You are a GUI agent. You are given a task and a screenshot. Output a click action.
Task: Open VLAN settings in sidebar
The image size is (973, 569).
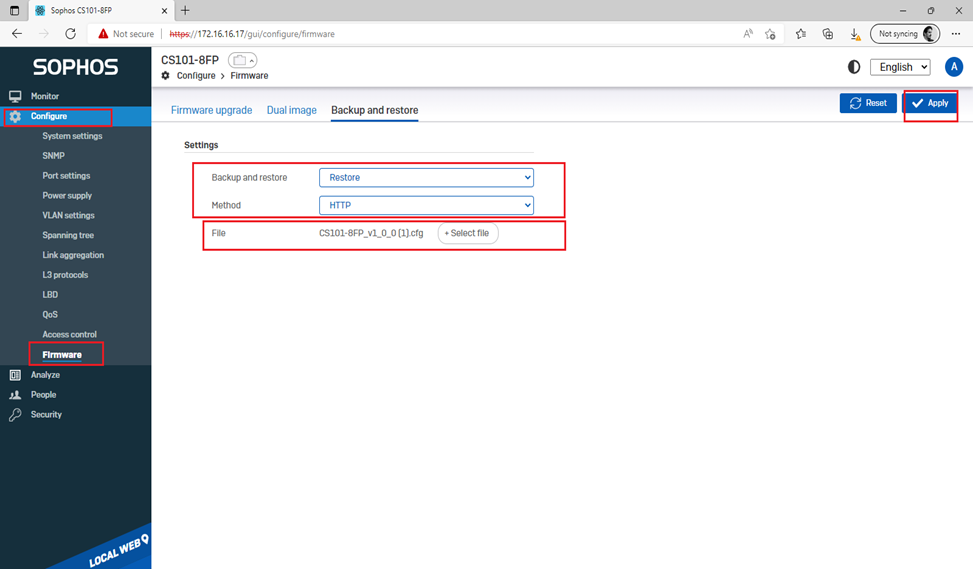[x=68, y=215]
